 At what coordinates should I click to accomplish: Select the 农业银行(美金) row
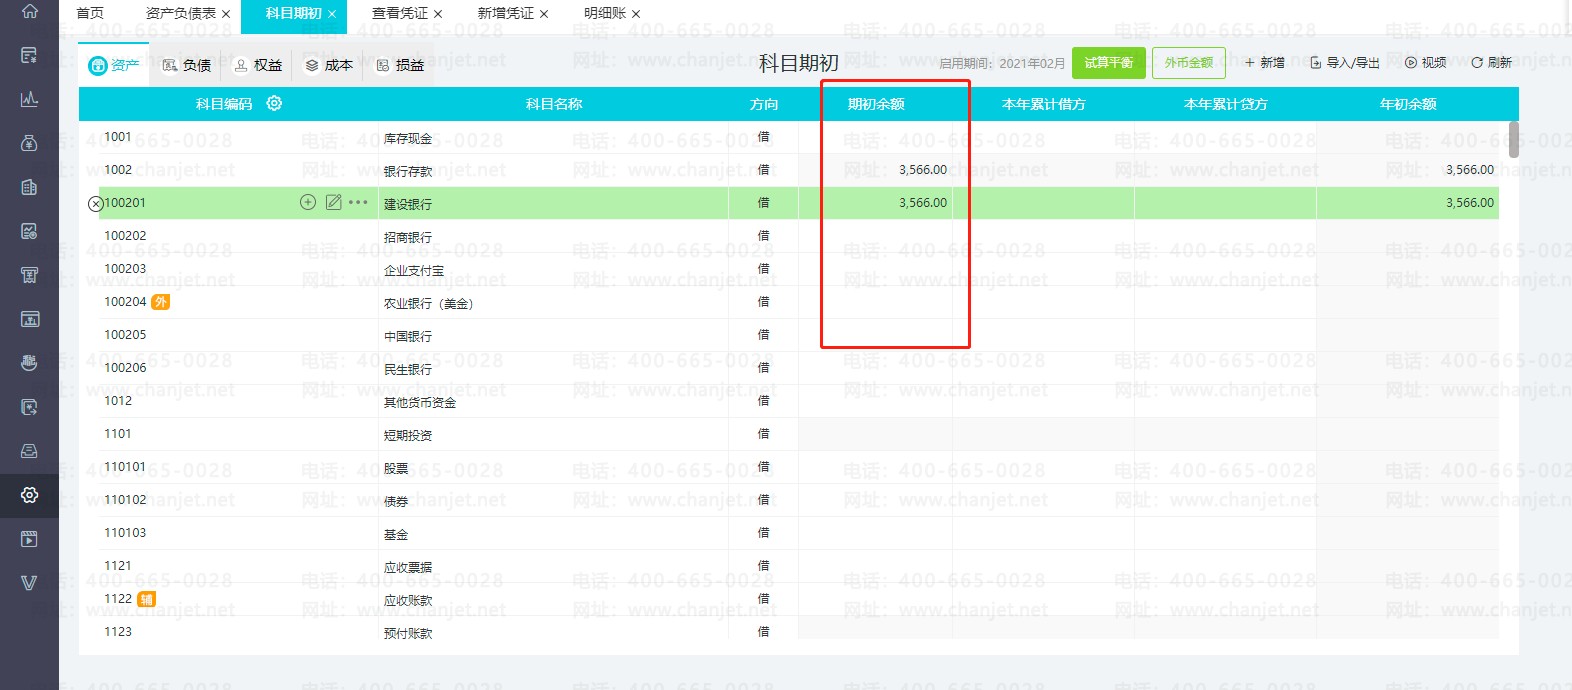(789, 302)
